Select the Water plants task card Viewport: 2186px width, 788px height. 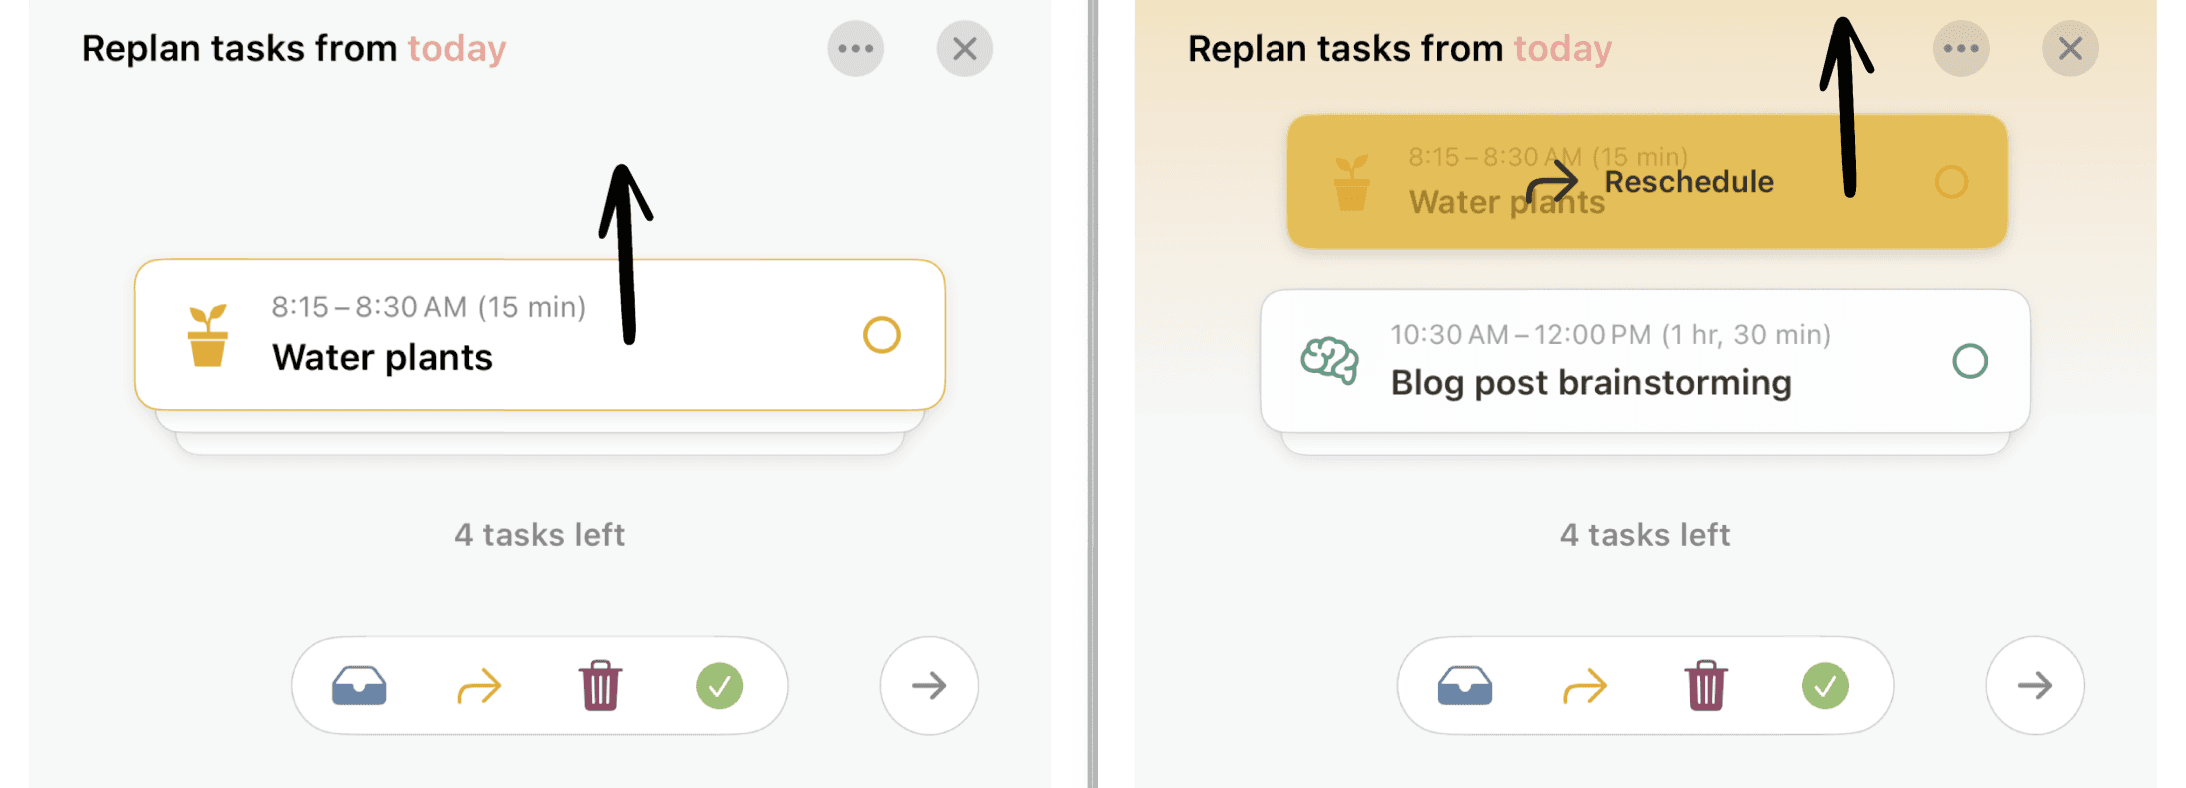tap(540, 335)
